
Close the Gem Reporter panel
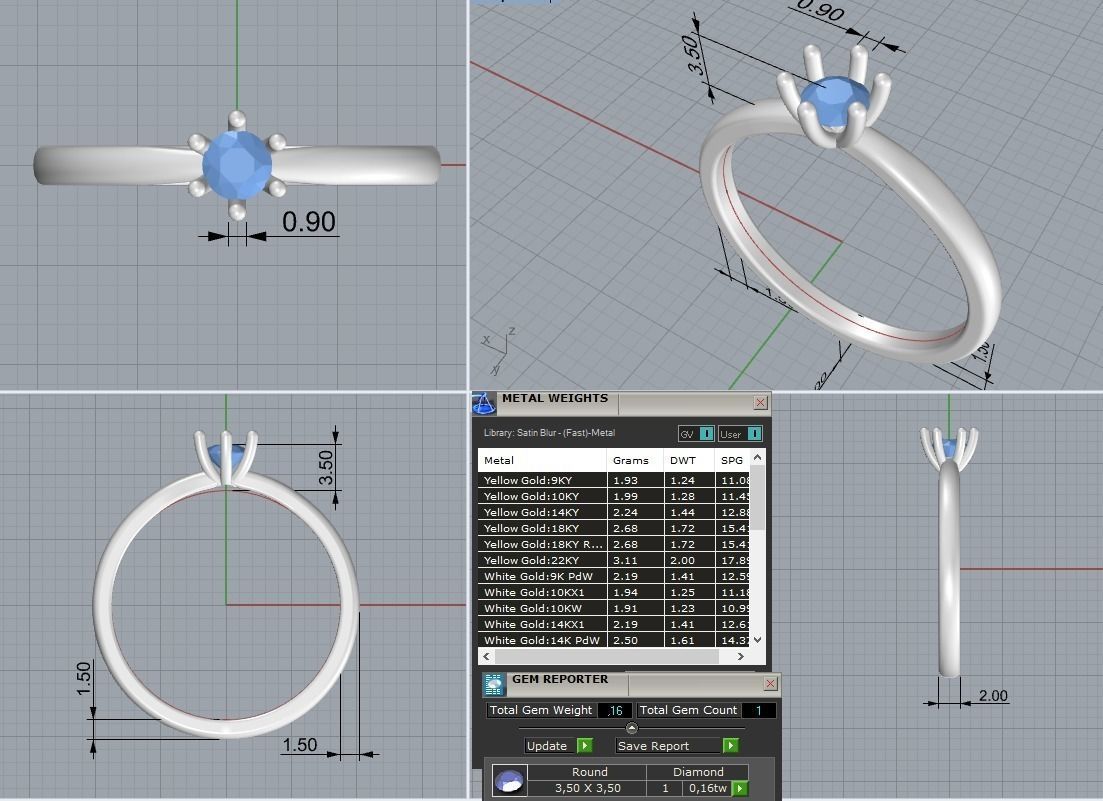click(x=770, y=684)
